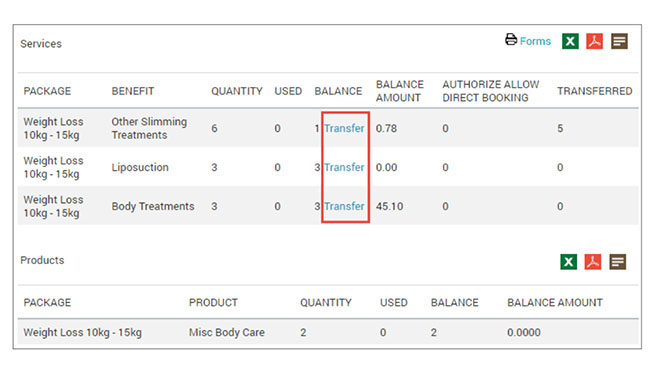
Task: Click the QUANTITY header in Services table
Action: [x=237, y=91]
